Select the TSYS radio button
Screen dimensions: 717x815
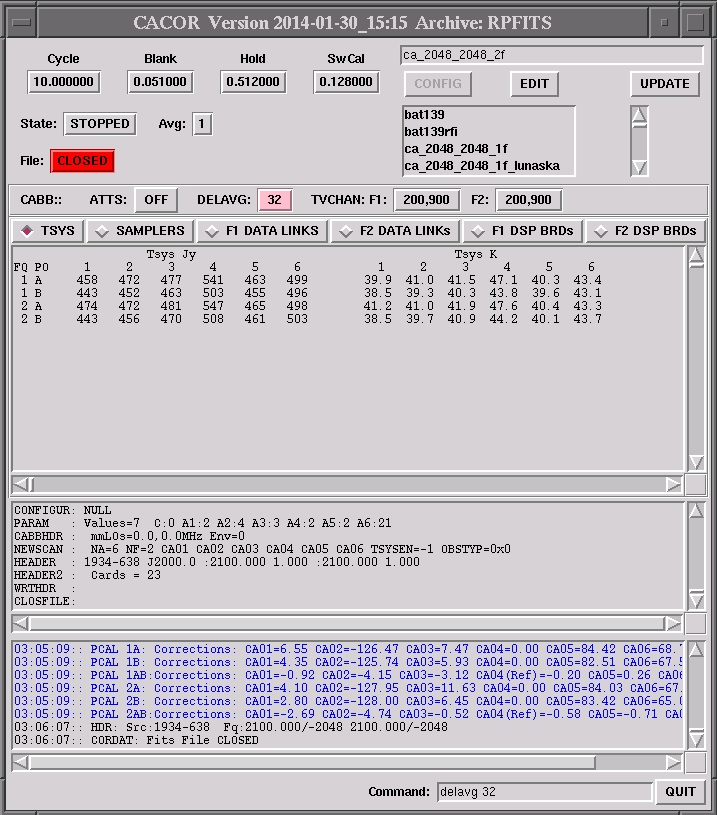(x=48, y=231)
